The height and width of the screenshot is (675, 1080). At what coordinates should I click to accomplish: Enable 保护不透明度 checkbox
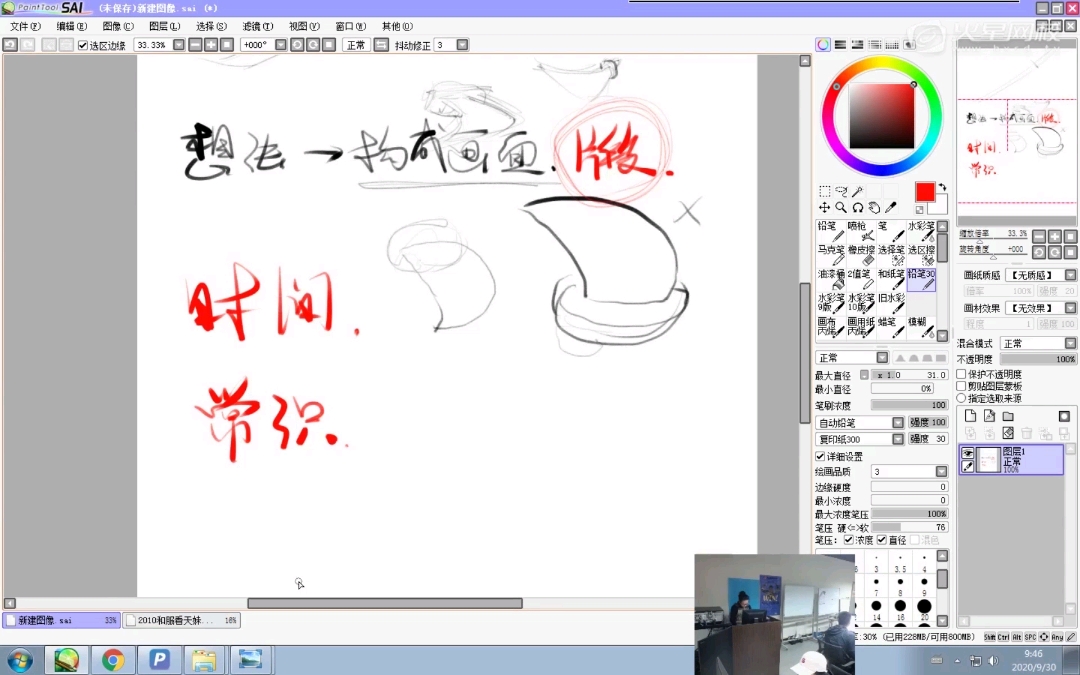click(962, 374)
